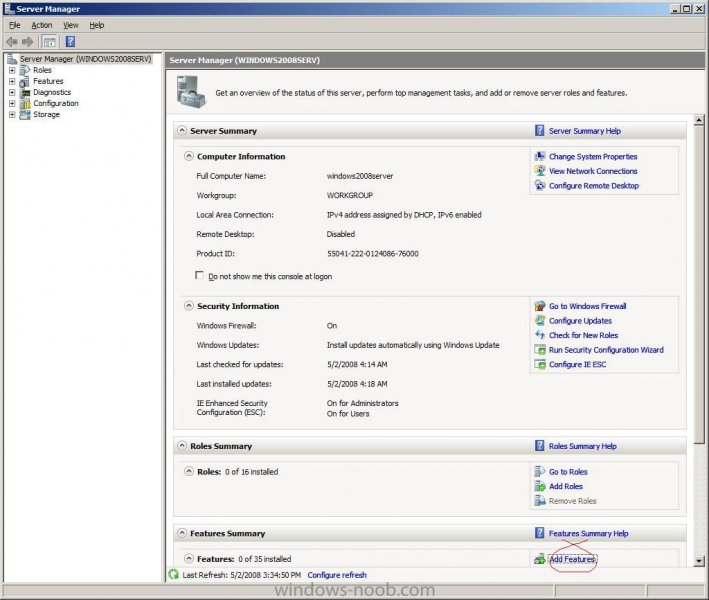Click the Check for New Roles icon
709x600 pixels.
tap(540, 335)
